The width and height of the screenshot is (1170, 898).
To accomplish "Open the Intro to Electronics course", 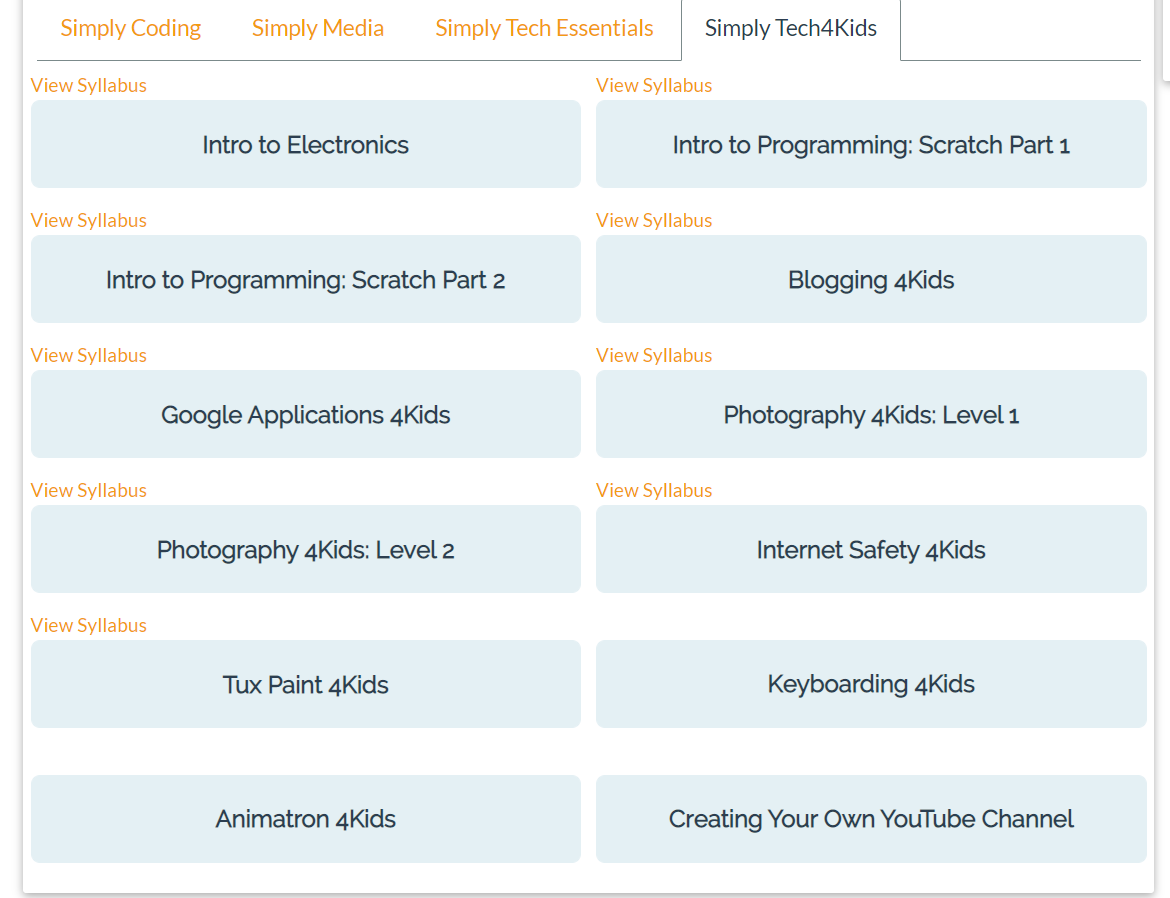I will tap(305, 145).
